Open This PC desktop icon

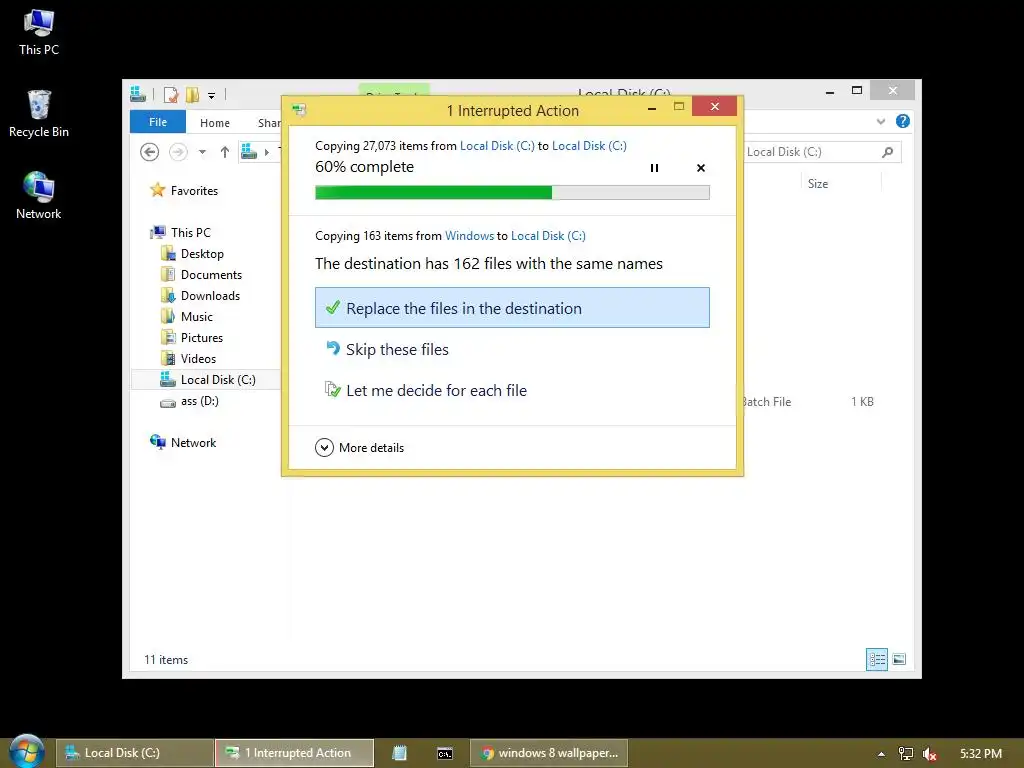coord(39,33)
